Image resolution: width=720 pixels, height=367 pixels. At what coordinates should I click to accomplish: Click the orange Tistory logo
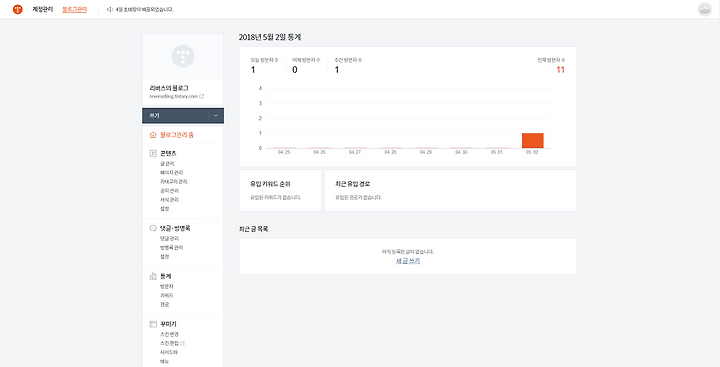[17, 9]
